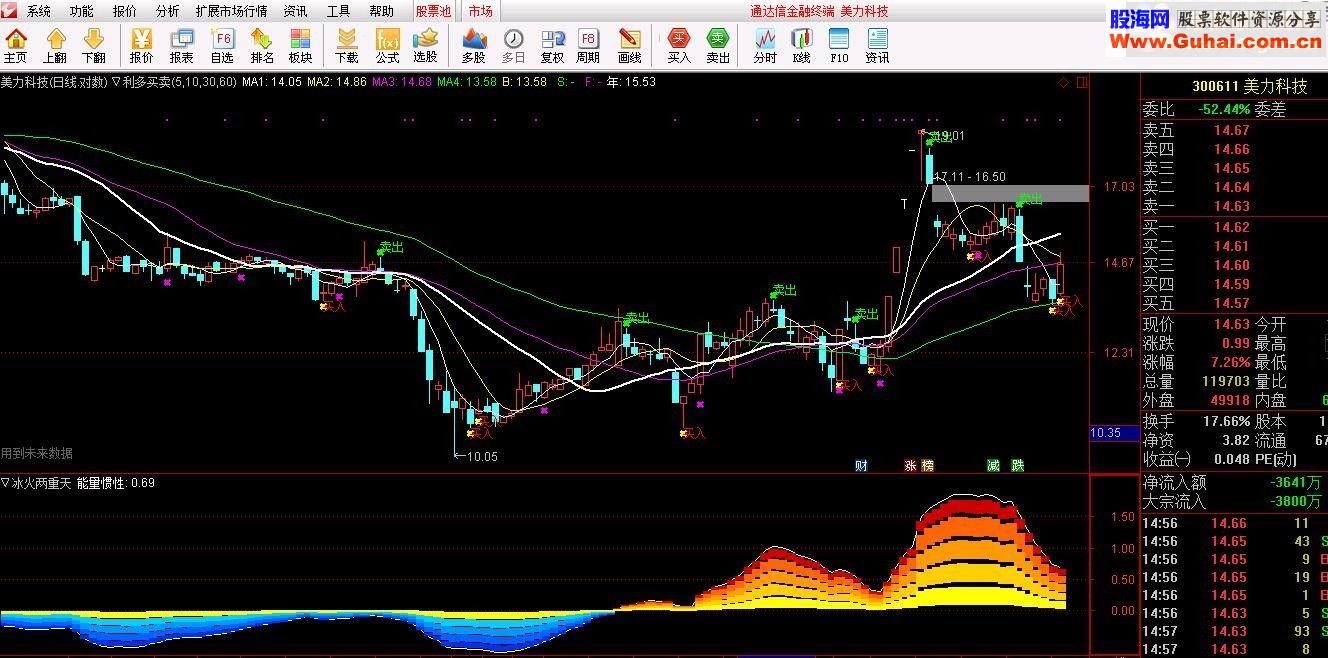Click the 用到未来数据 notice text
This screenshot has height=658, width=1328.
(x=37, y=452)
